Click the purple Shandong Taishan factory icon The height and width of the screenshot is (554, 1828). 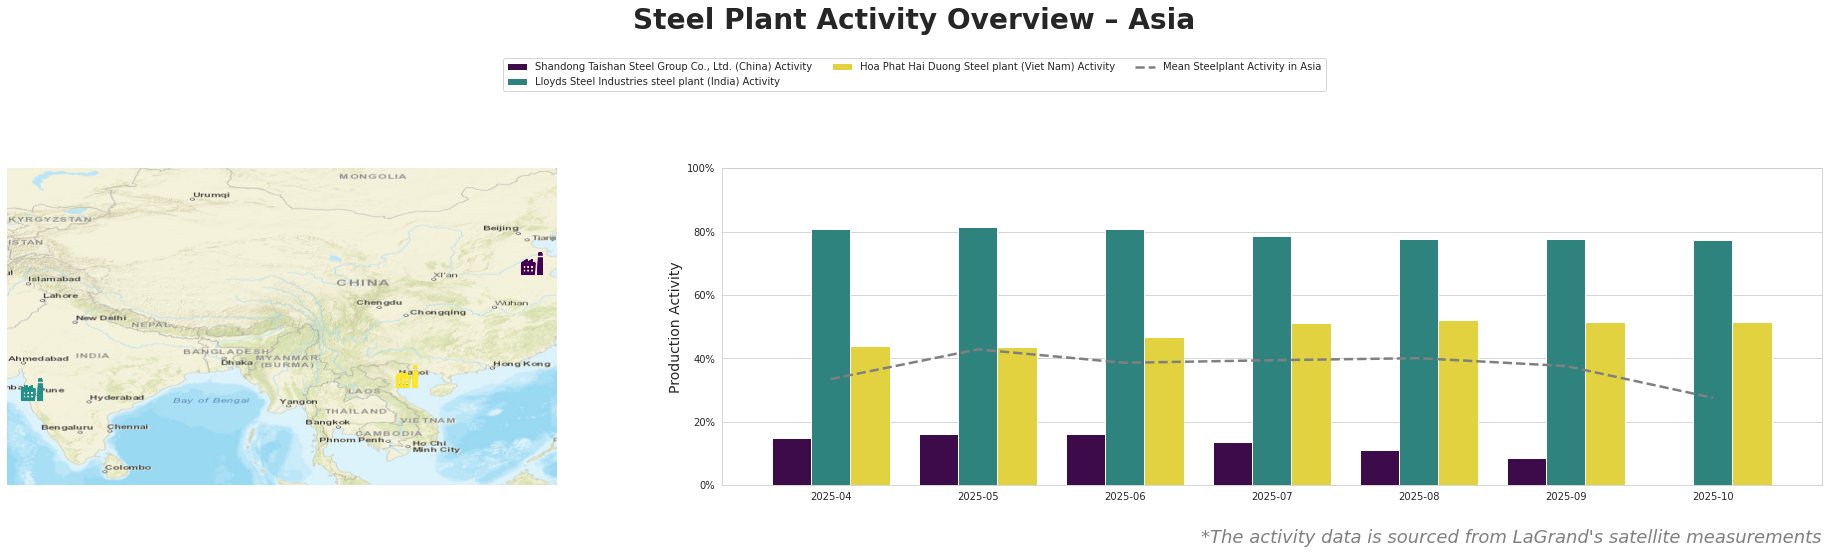(531, 265)
